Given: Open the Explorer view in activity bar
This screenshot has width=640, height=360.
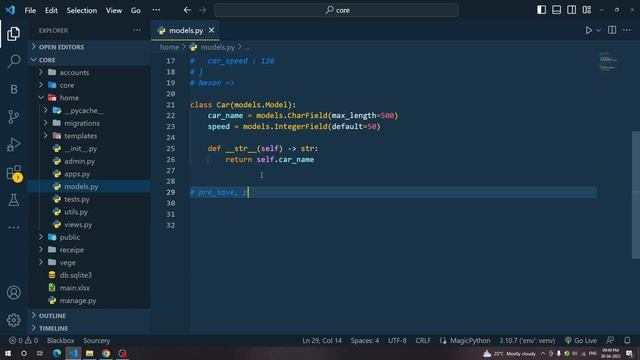Looking at the screenshot, I should 13,34.
